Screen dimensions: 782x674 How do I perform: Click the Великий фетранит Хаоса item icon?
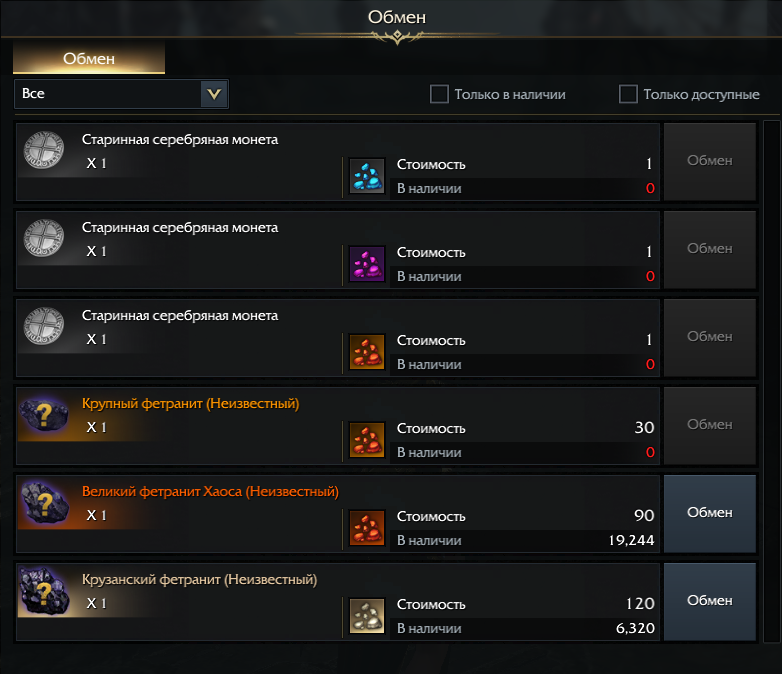coord(43,504)
